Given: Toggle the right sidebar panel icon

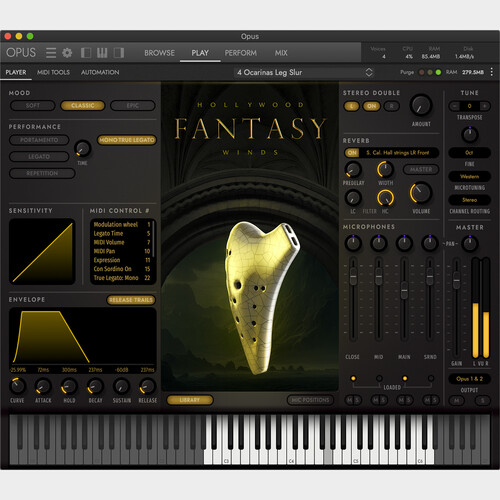Looking at the screenshot, I should (119, 53).
